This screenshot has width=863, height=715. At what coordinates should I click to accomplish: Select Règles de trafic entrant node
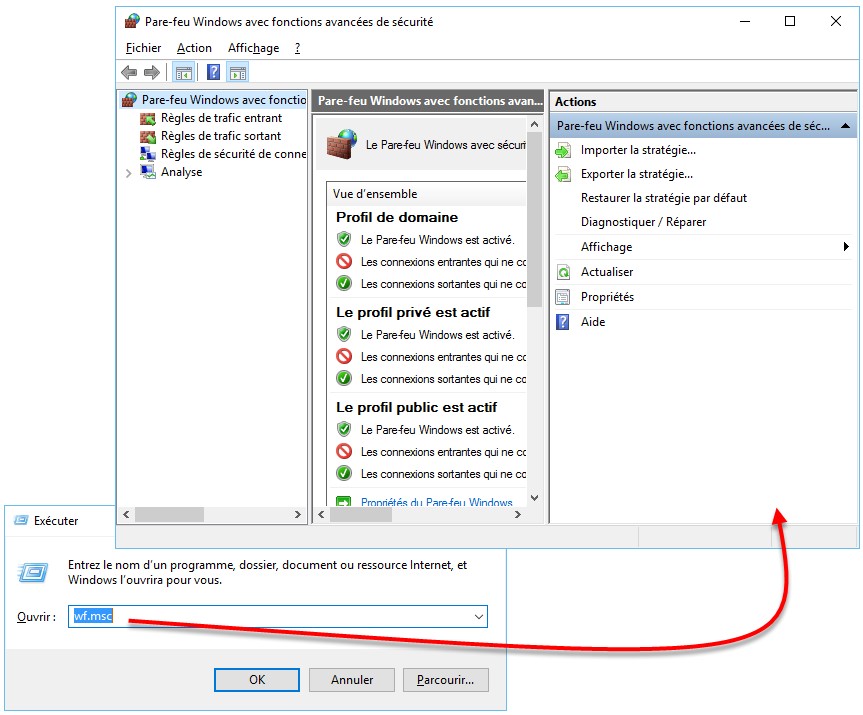[221, 118]
